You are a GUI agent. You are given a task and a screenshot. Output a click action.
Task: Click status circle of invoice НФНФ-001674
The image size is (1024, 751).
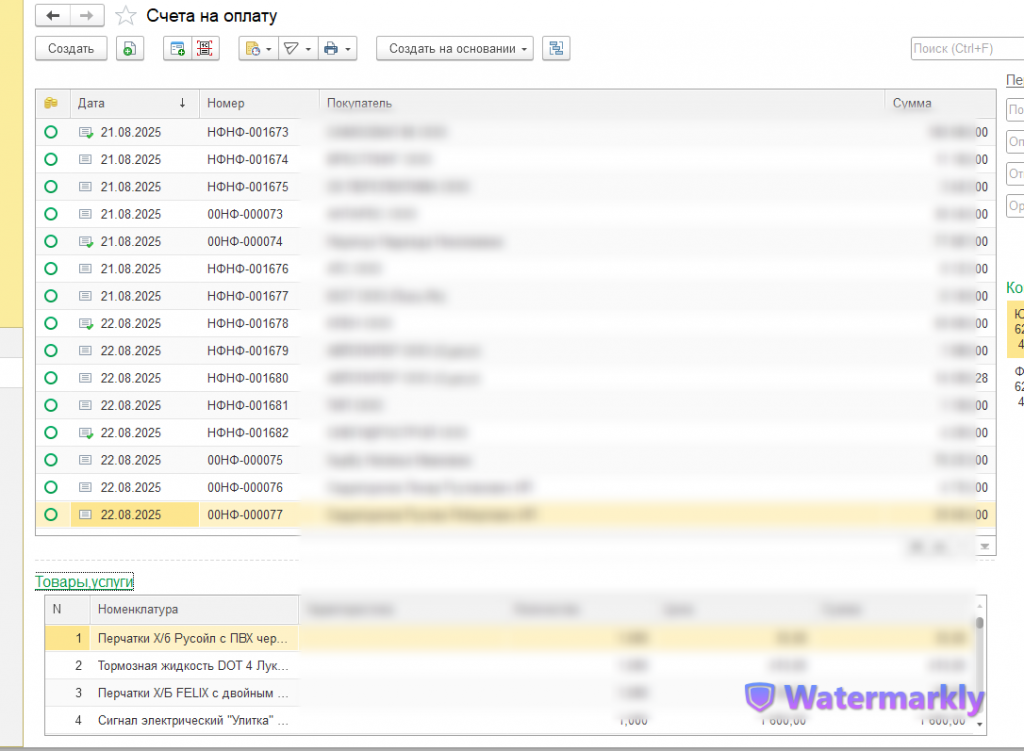pyautogui.click(x=51, y=160)
